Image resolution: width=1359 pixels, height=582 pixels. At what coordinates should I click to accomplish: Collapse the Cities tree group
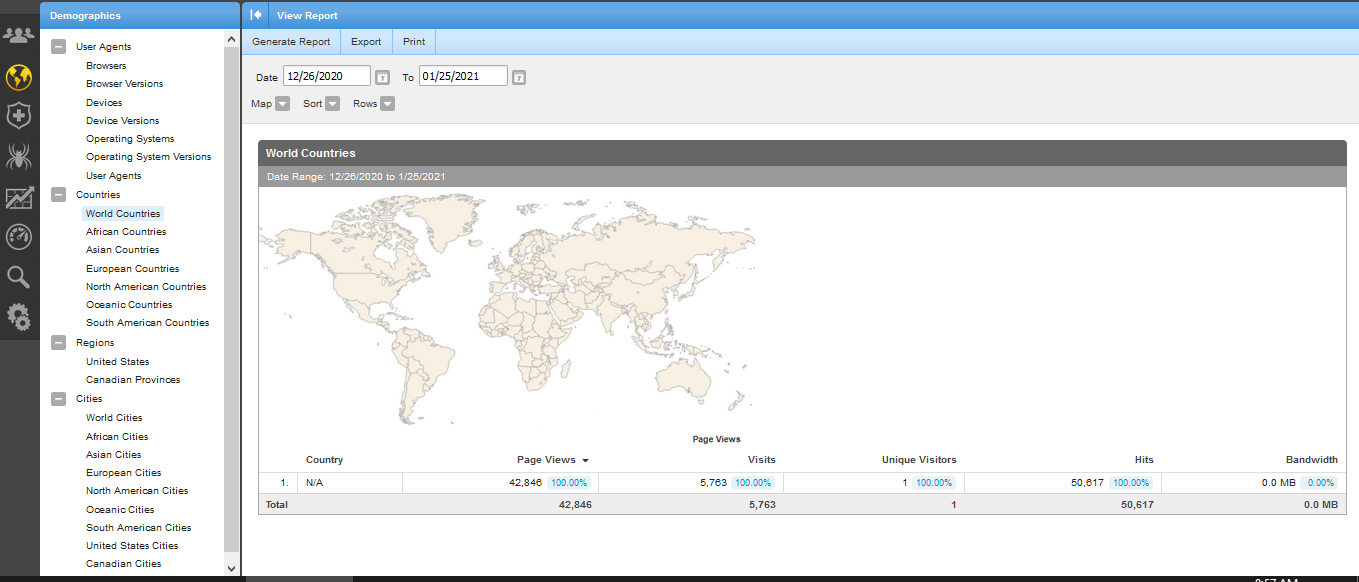(59, 399)
